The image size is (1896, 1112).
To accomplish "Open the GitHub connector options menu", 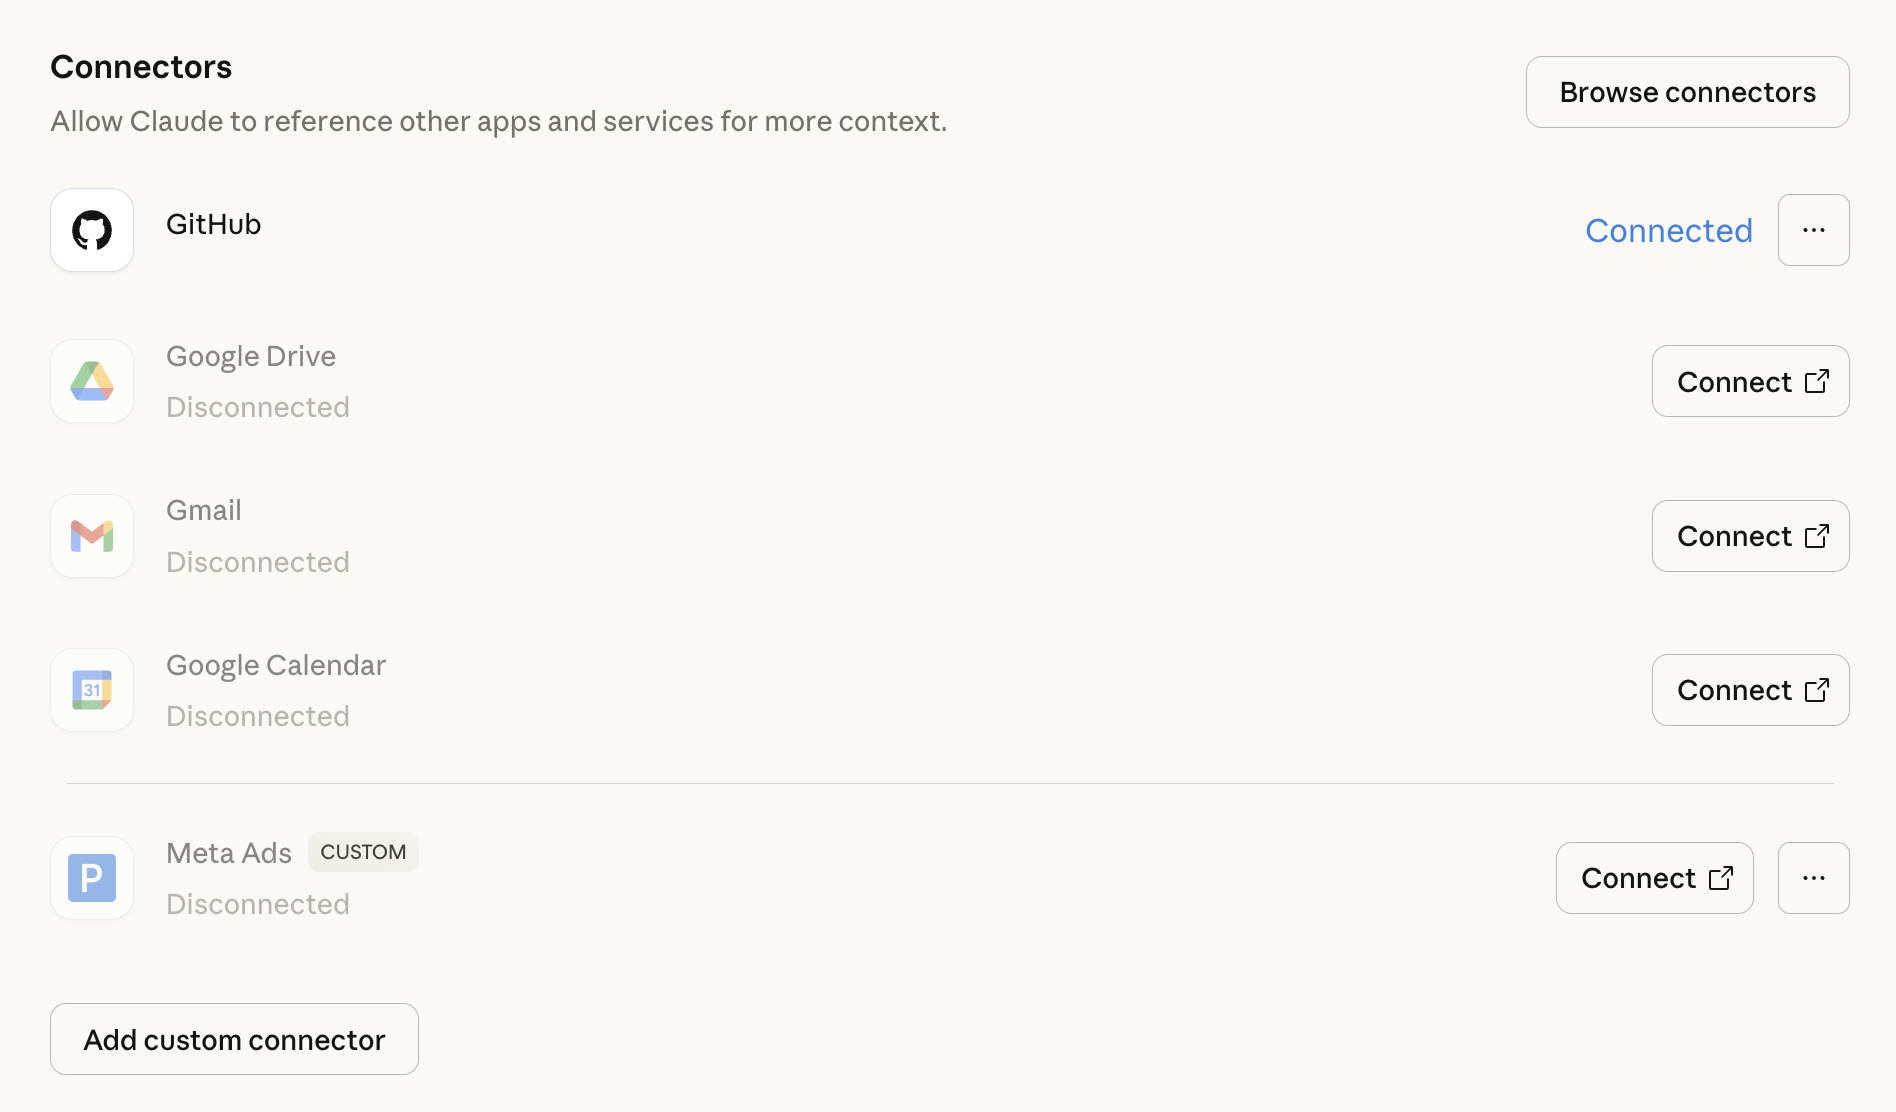I will point(1814,230).
